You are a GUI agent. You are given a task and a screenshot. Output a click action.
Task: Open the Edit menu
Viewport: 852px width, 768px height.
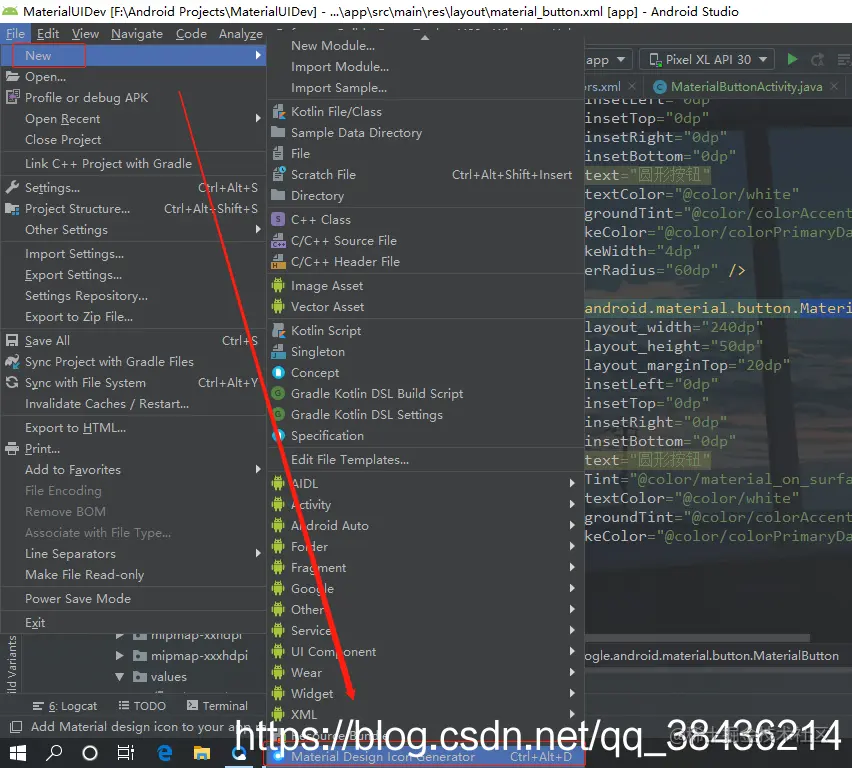[48, 34]
